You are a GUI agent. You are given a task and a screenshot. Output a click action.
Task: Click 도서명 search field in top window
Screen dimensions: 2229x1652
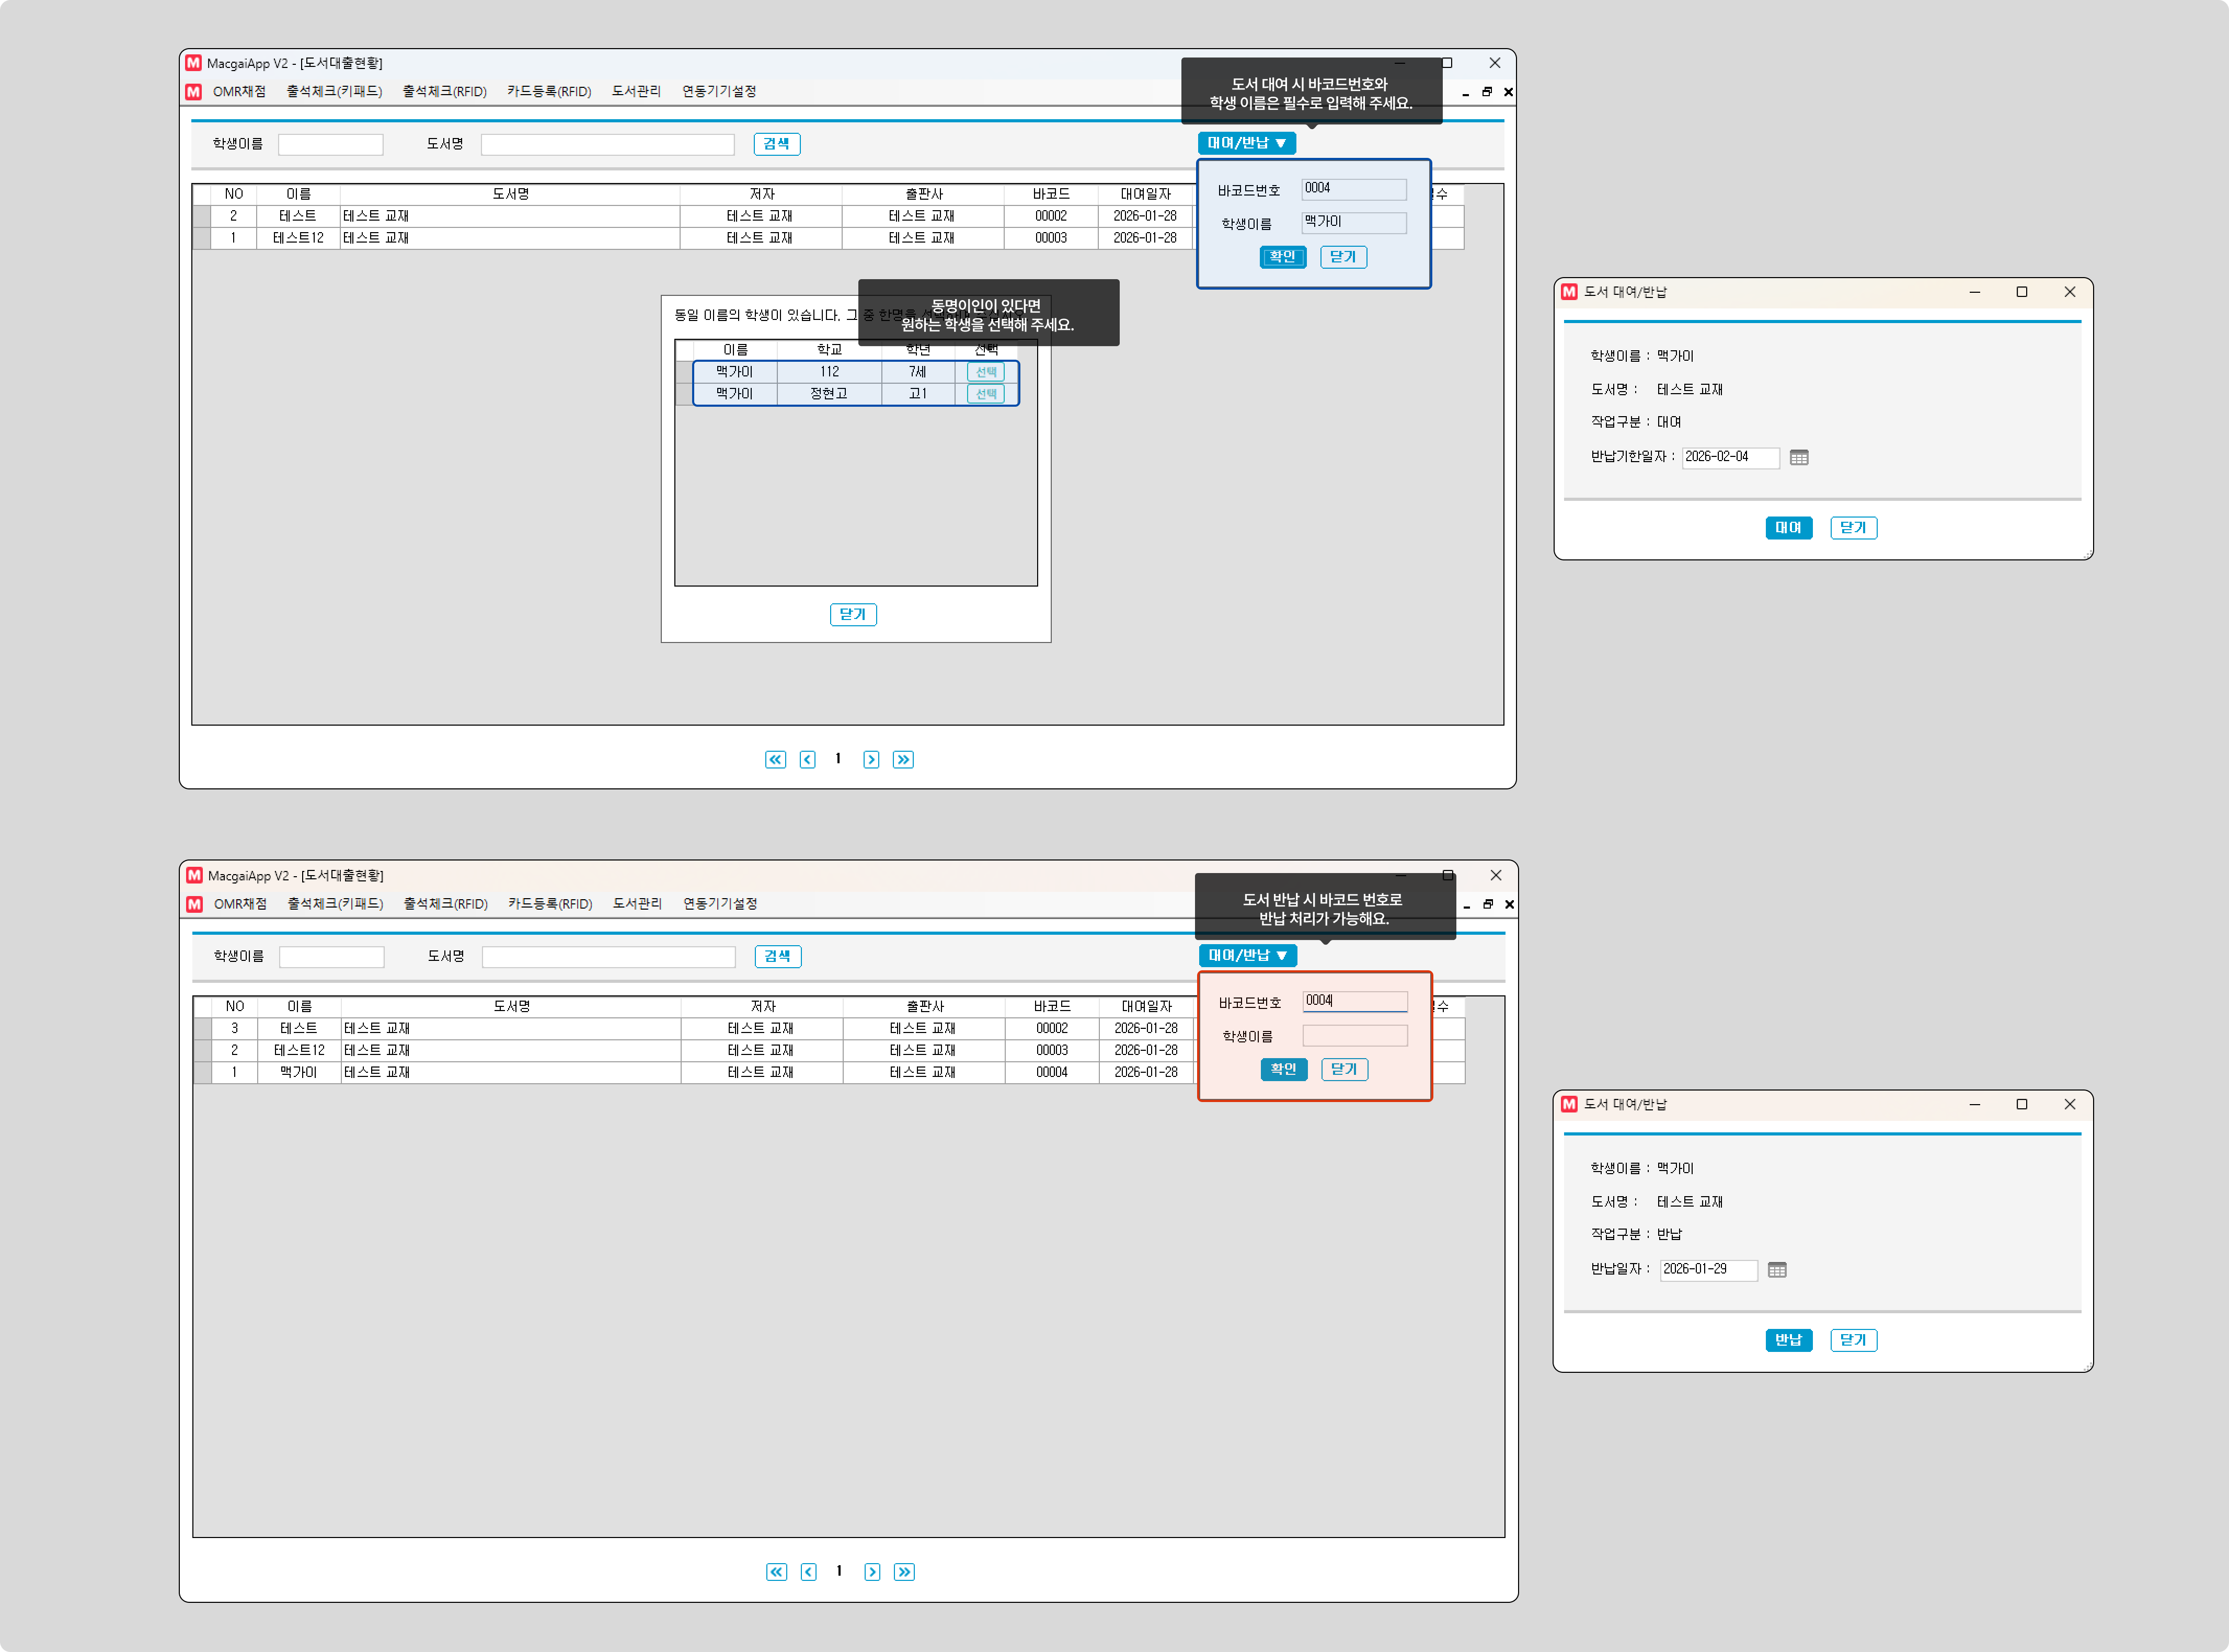[x=607, y=145]
